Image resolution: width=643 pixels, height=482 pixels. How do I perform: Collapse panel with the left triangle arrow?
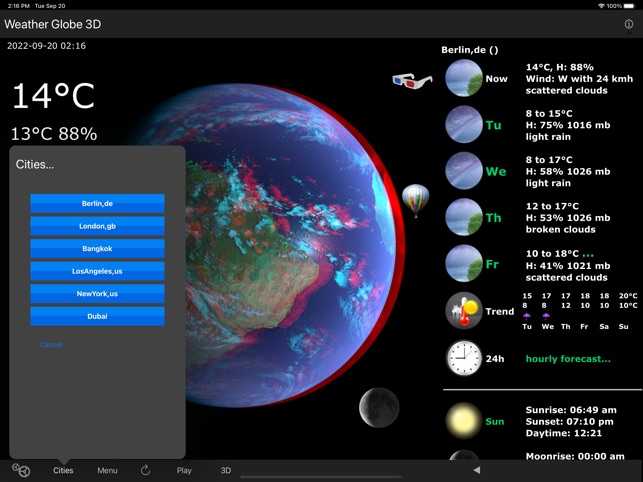pos(477,470)
